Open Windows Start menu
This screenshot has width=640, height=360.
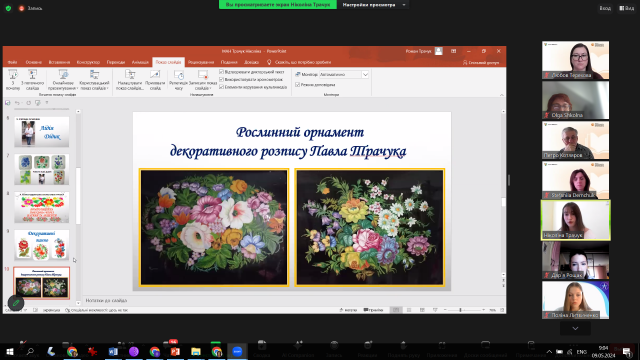(x=9, y=351)
